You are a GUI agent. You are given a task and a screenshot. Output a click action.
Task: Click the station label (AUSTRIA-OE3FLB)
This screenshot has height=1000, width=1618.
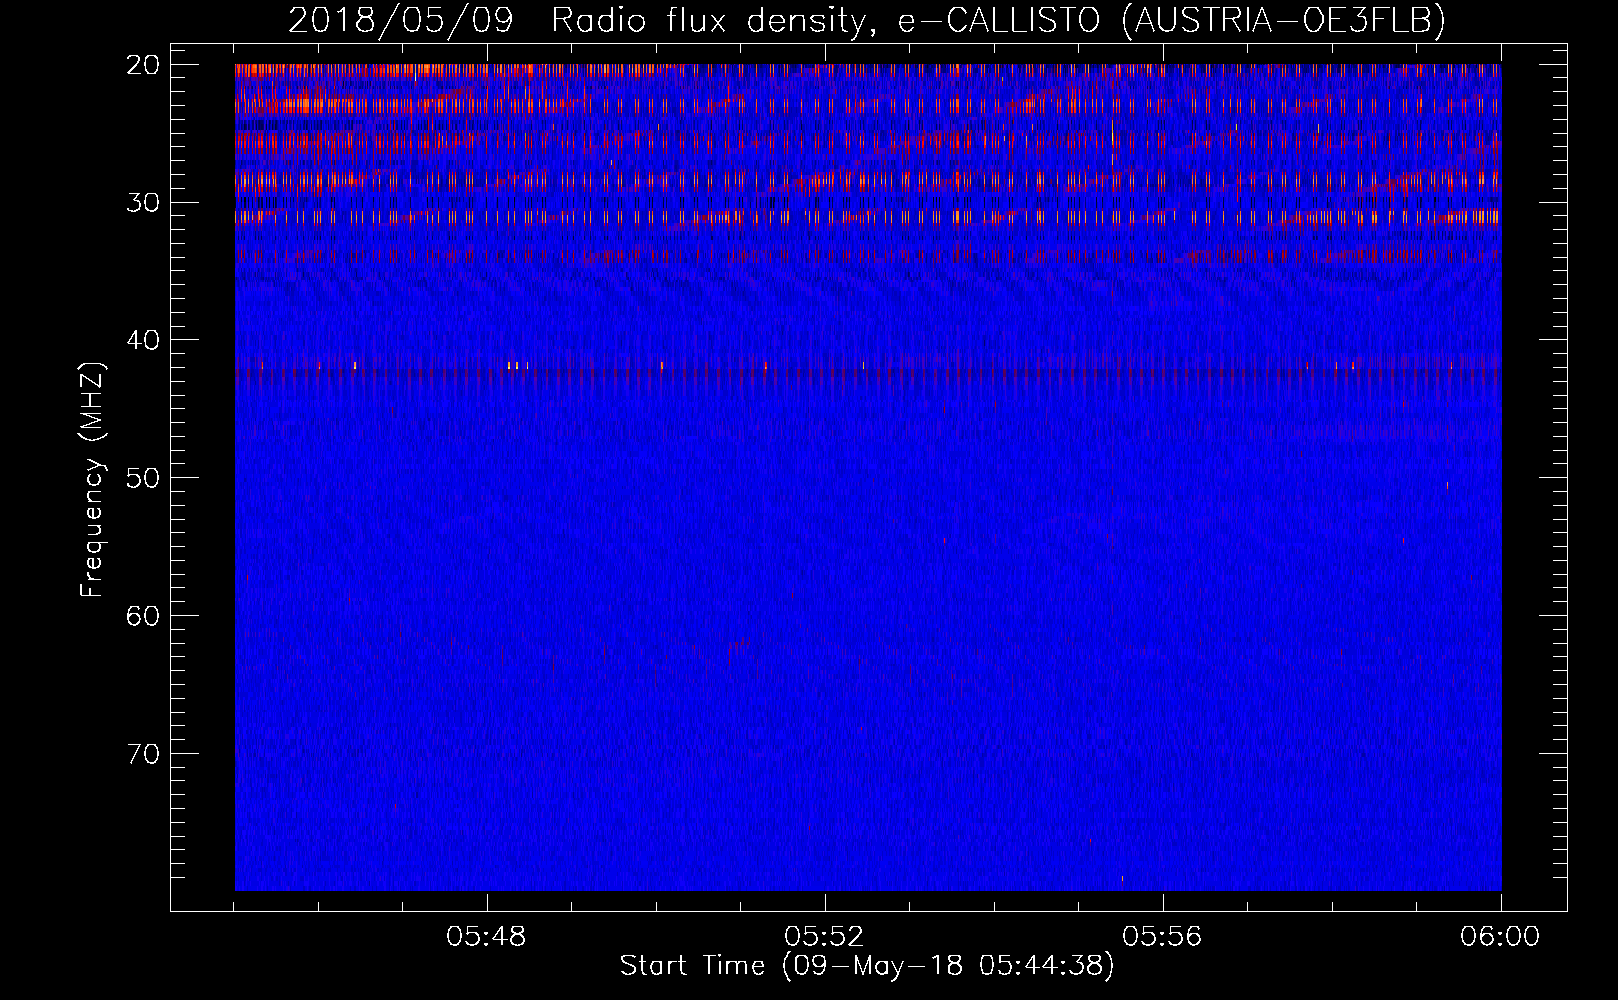1283,20
